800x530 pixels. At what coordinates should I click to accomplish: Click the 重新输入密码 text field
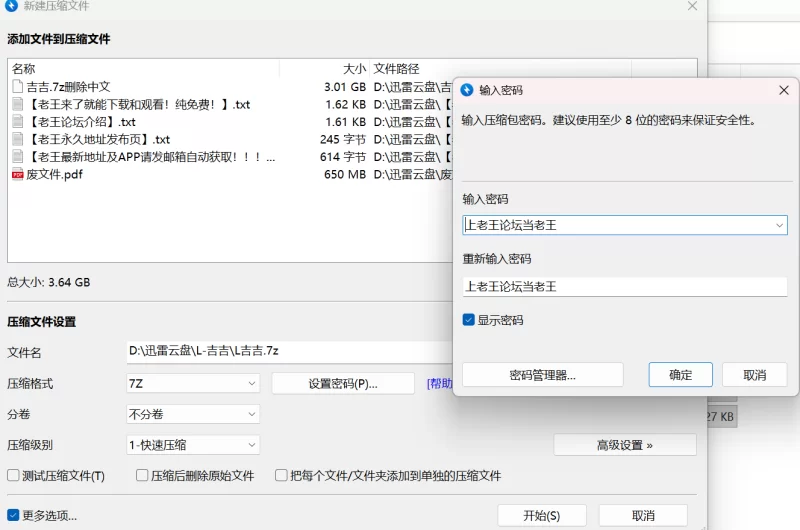click(624, 287)
